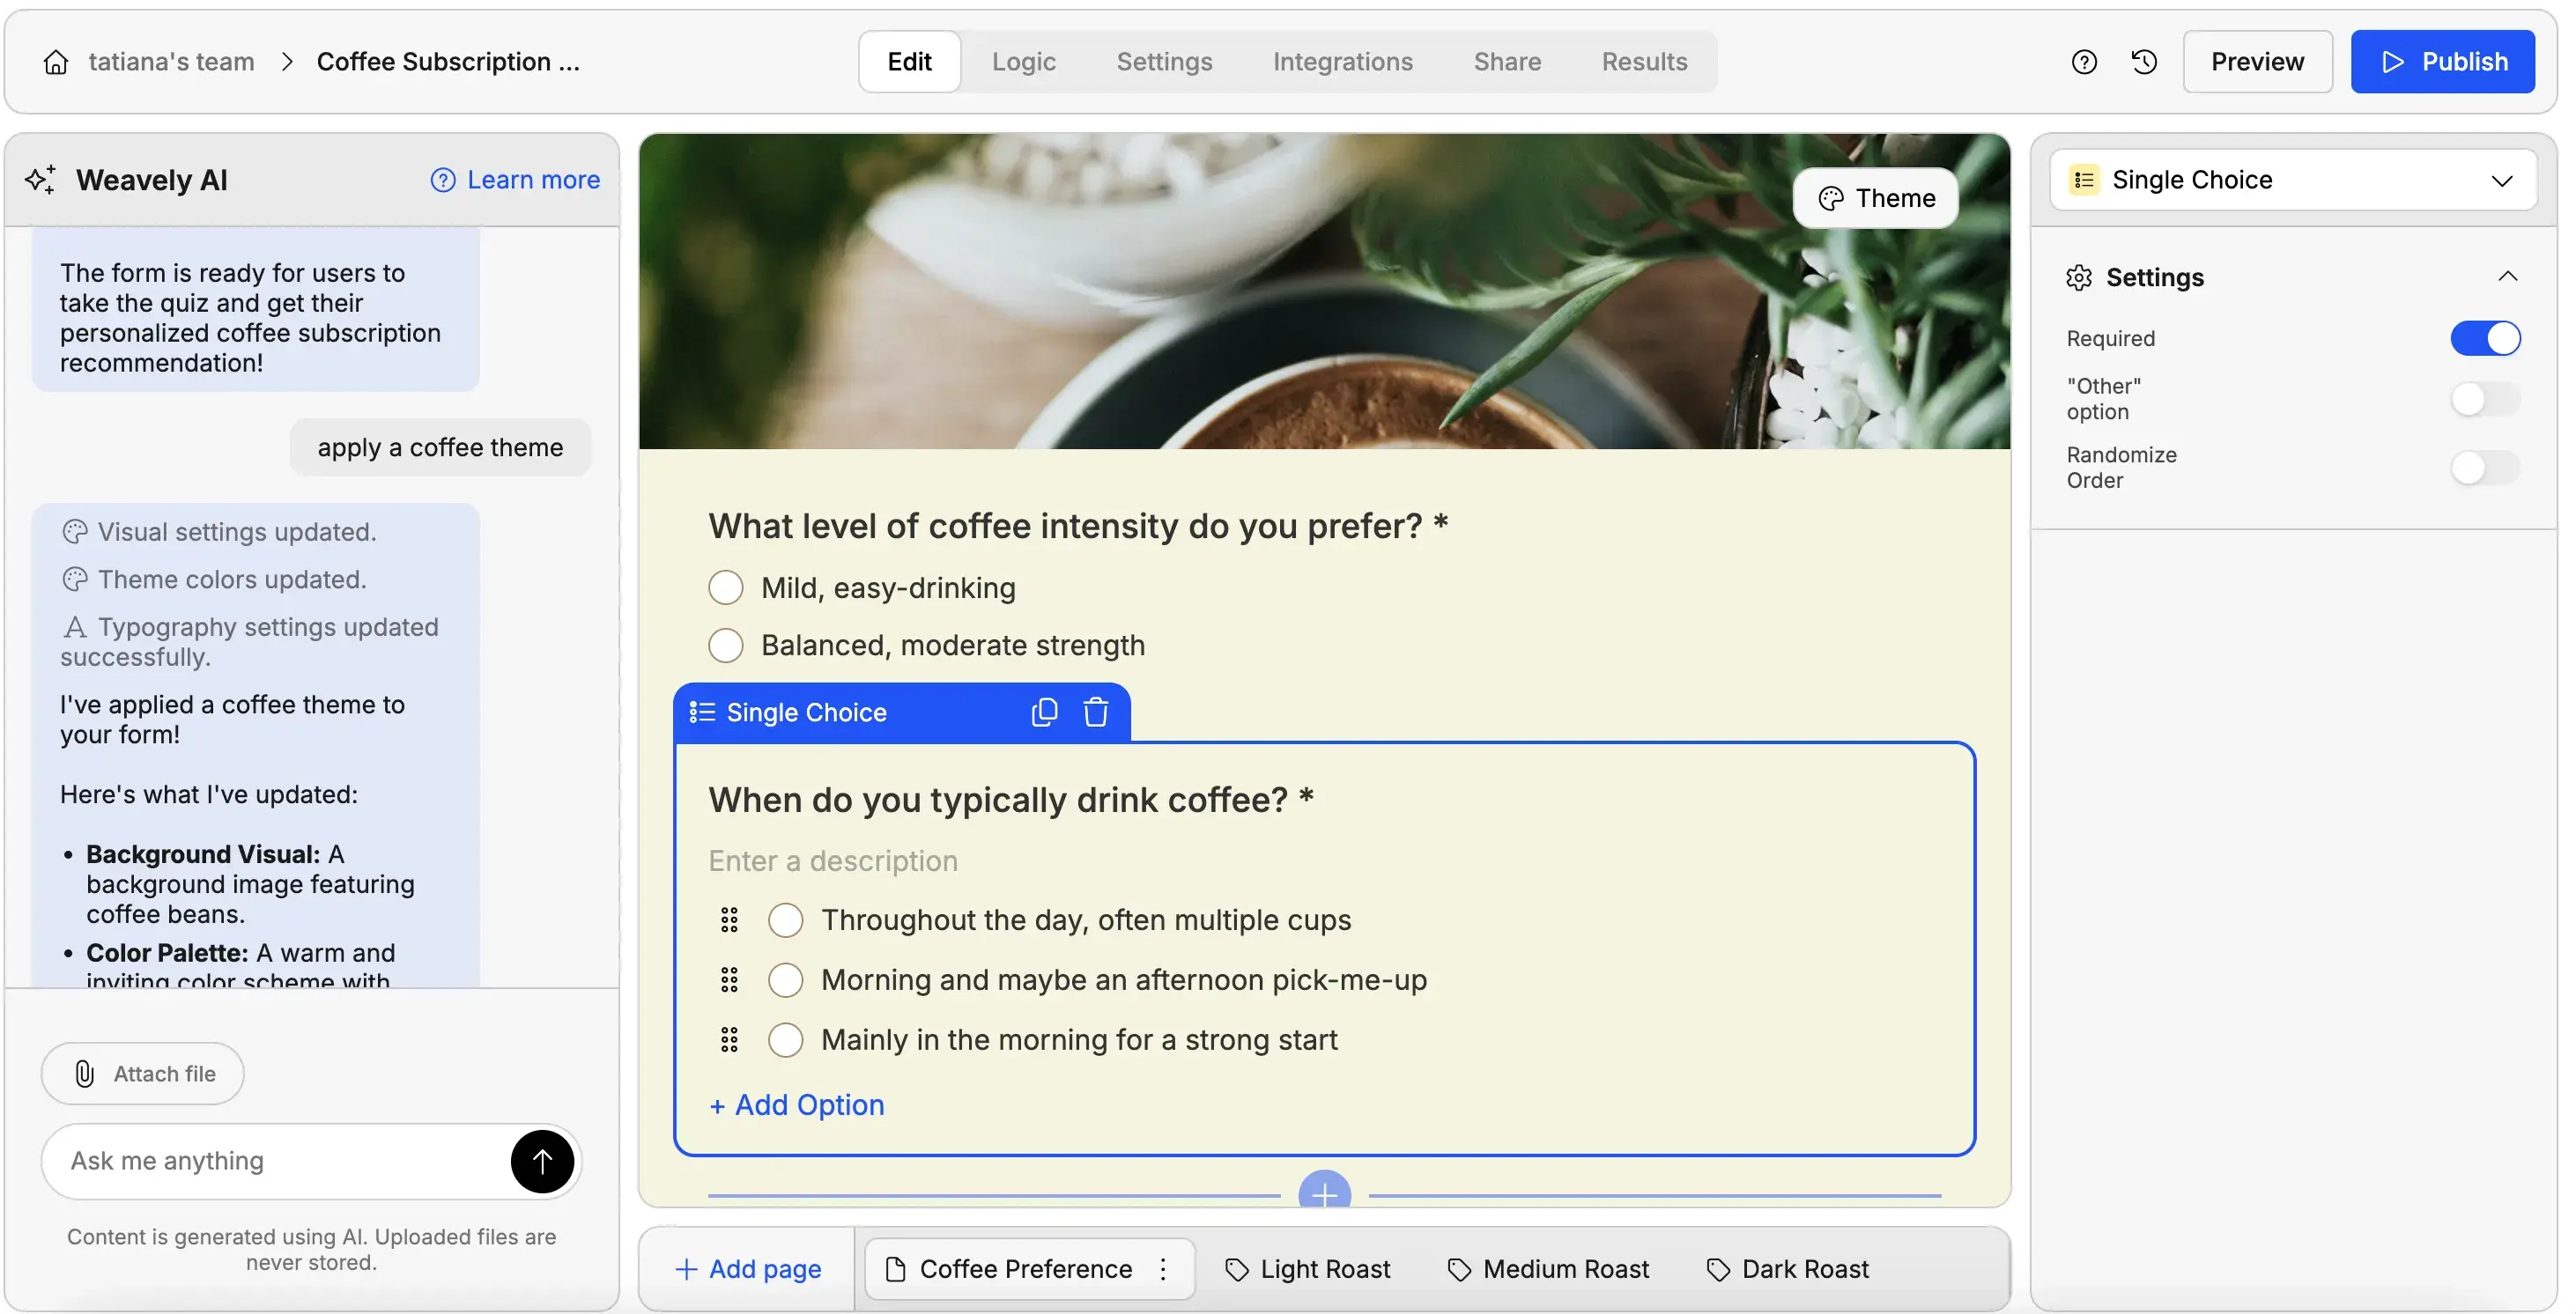
Task: Click drag handle for 'Morning and maybe' option
Action: pos(729,980)
